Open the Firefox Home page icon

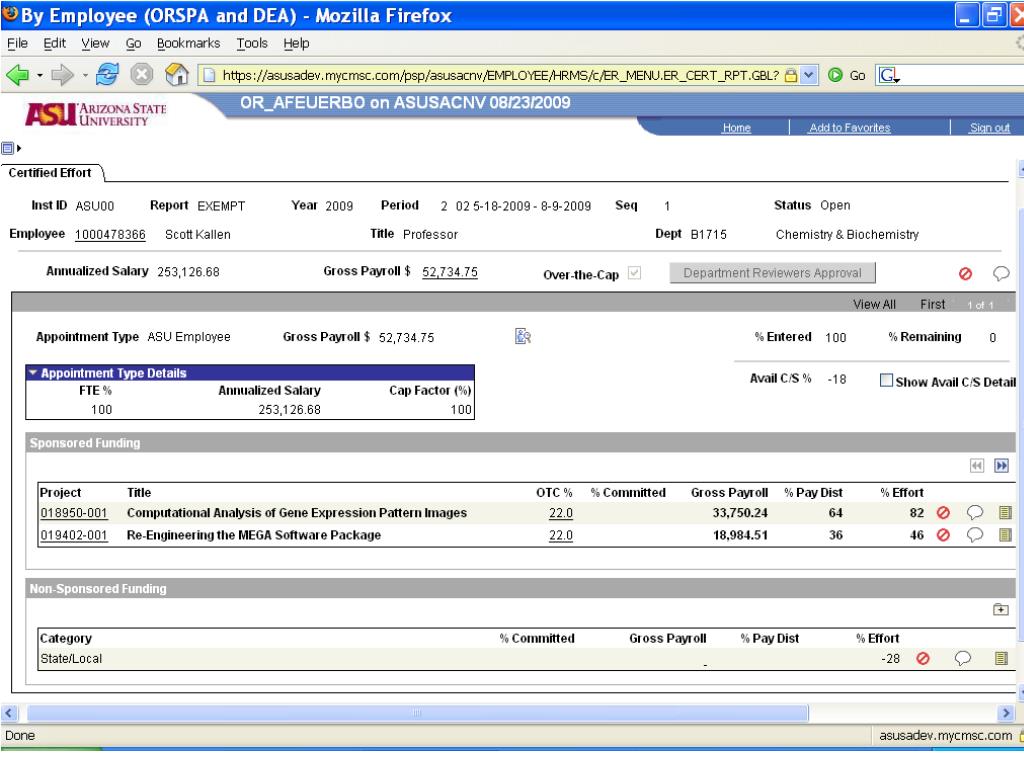[176, 74]
